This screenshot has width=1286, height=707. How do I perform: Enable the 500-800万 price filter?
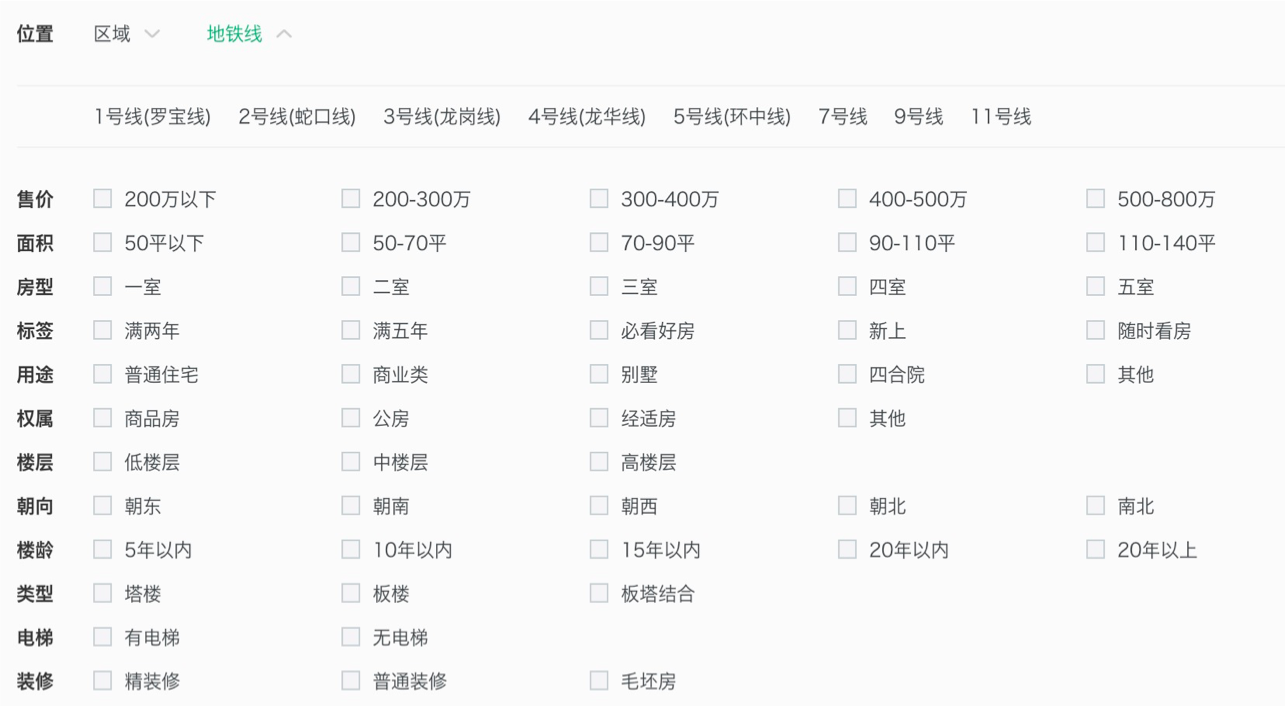tap(1096, 199)
